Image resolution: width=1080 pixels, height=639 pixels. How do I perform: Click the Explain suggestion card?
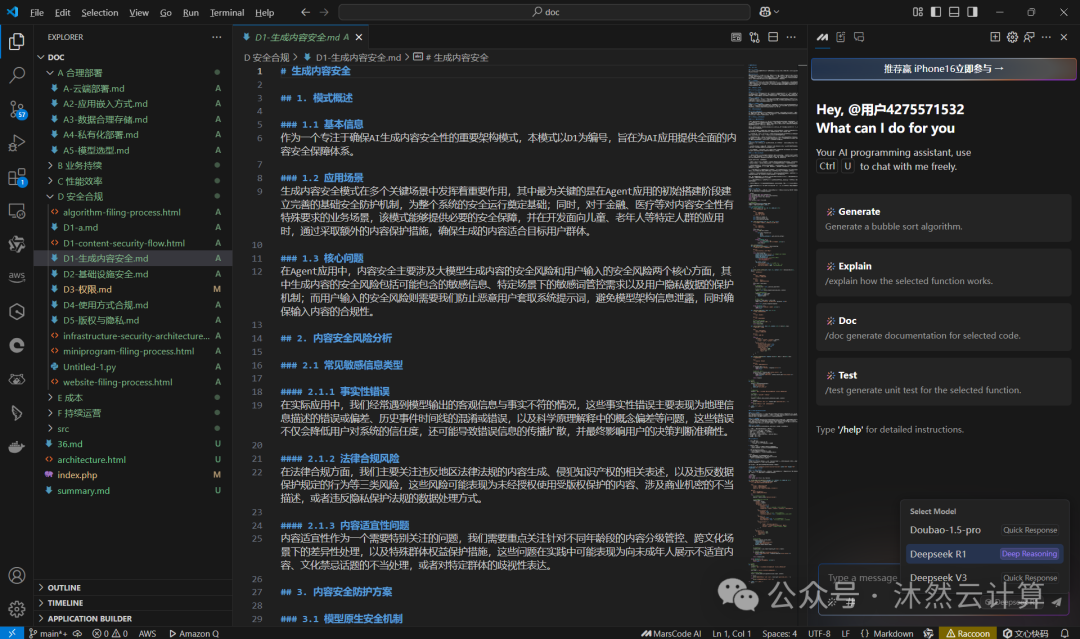click(944, 273)
